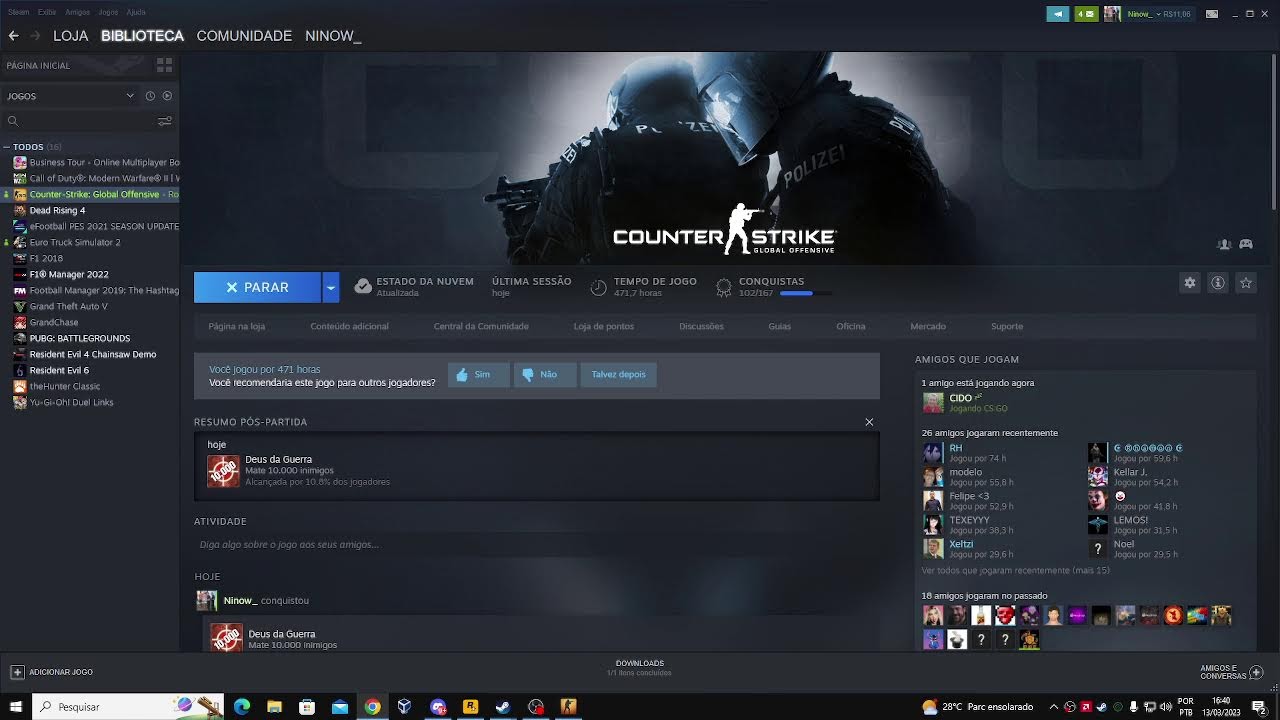The width and height of the screenshot is (1280, 720).
Task: Open game settings gear icon
Action: pyautogui.click(x=1190, y=283)
